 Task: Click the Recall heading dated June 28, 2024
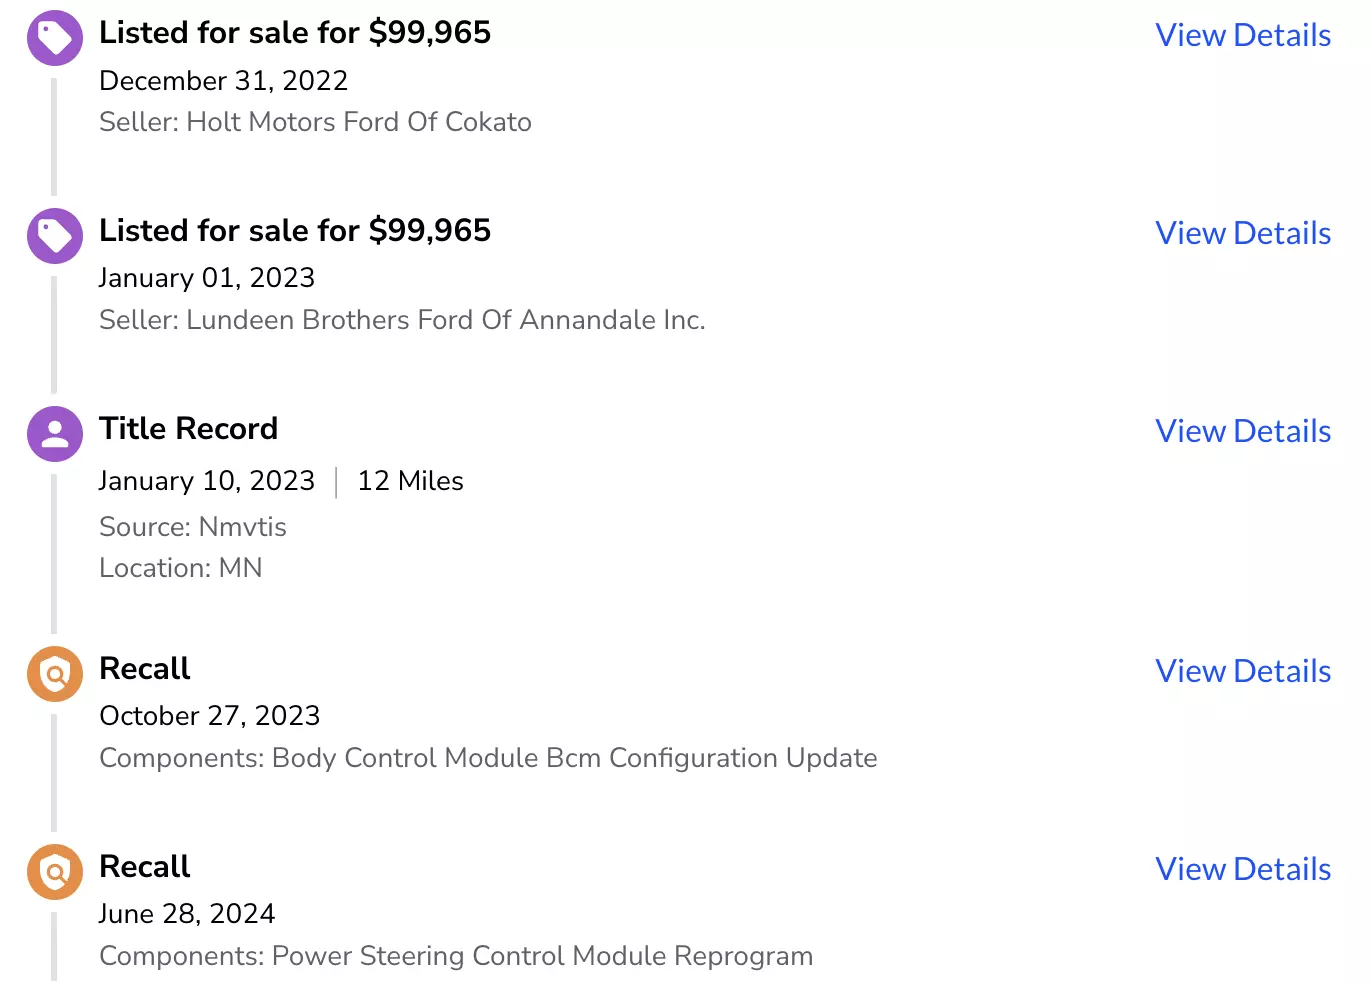(145, 867)
